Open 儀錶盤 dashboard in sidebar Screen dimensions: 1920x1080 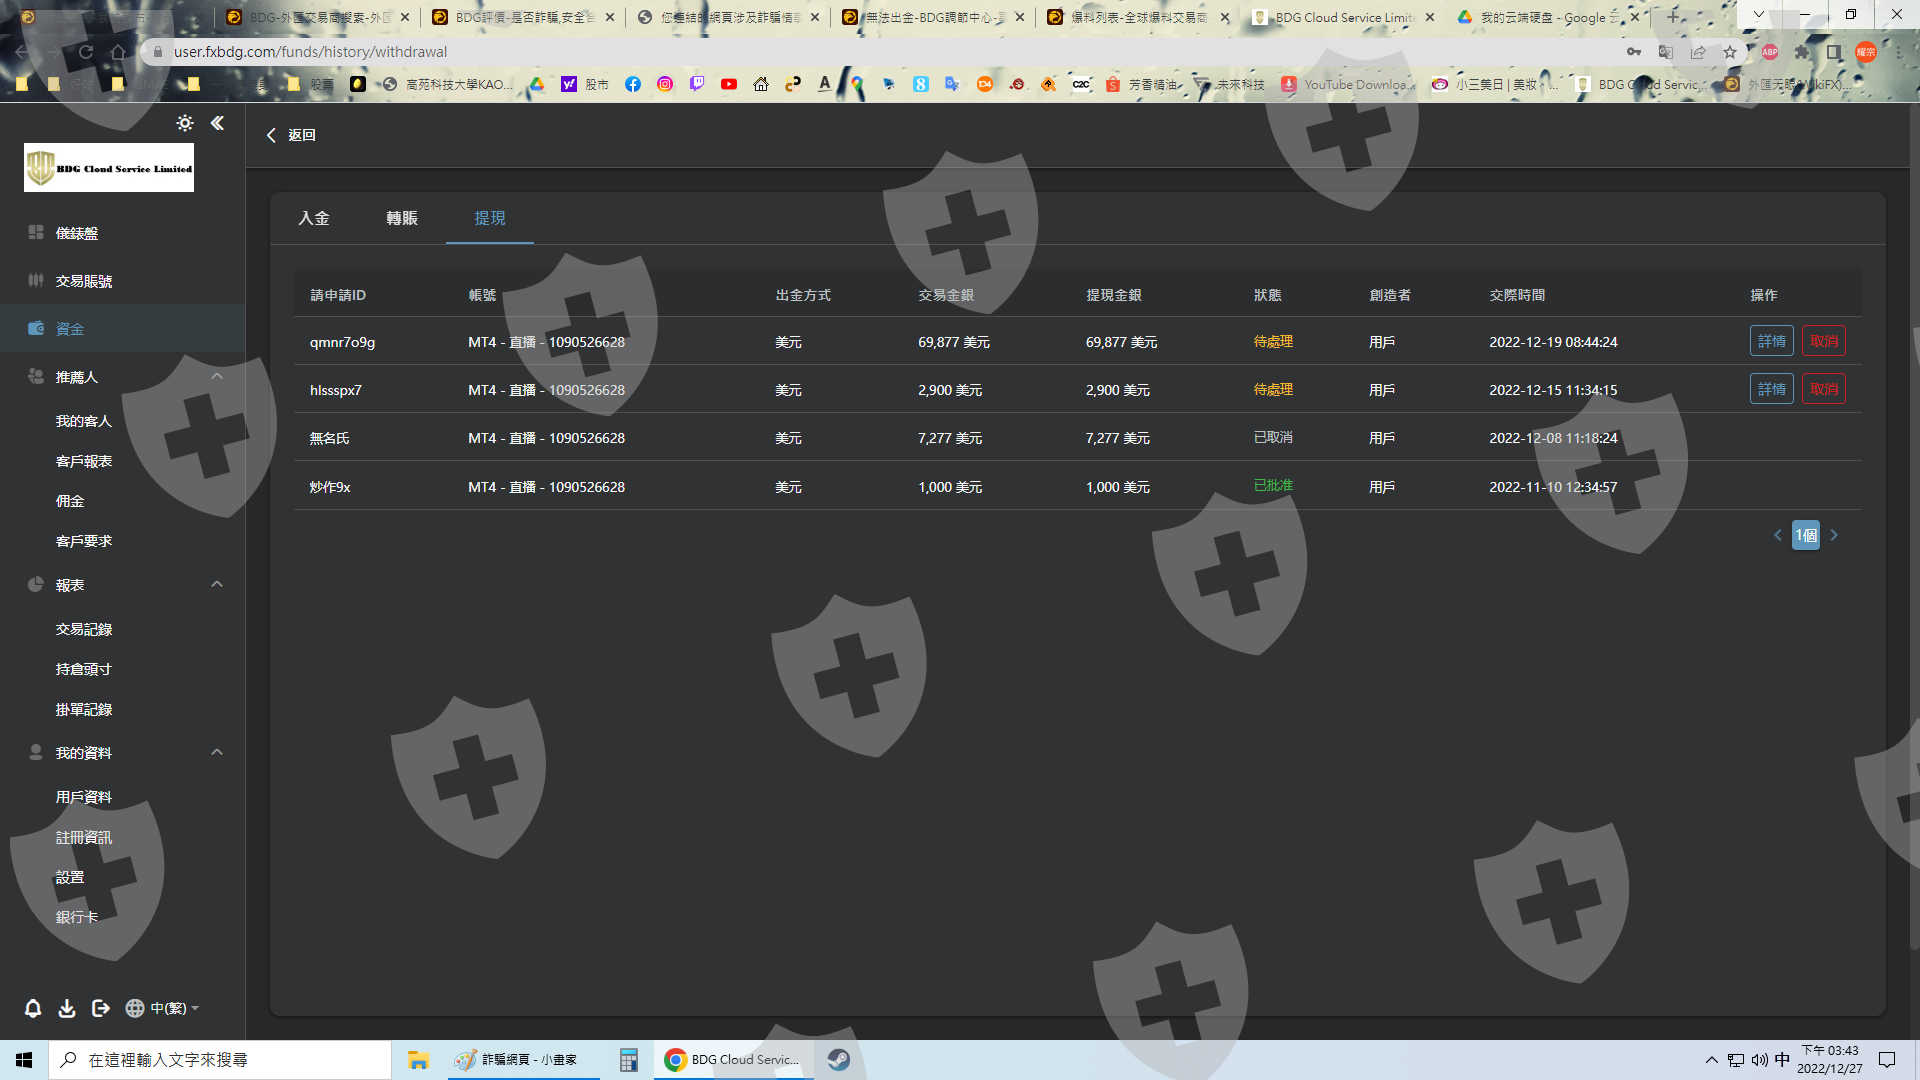click(77, 233)
